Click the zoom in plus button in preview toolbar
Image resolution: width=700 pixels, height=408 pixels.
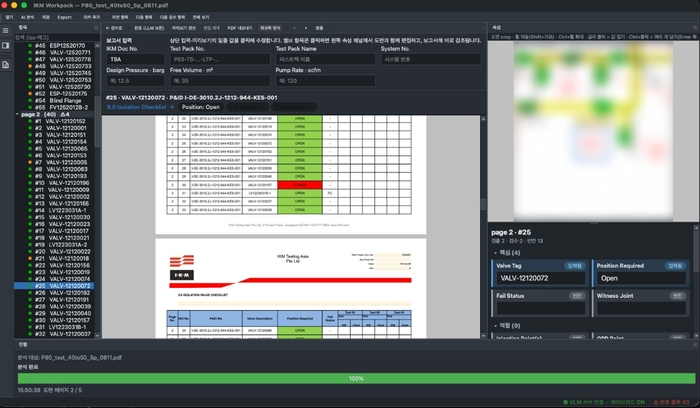coord(306,28)
